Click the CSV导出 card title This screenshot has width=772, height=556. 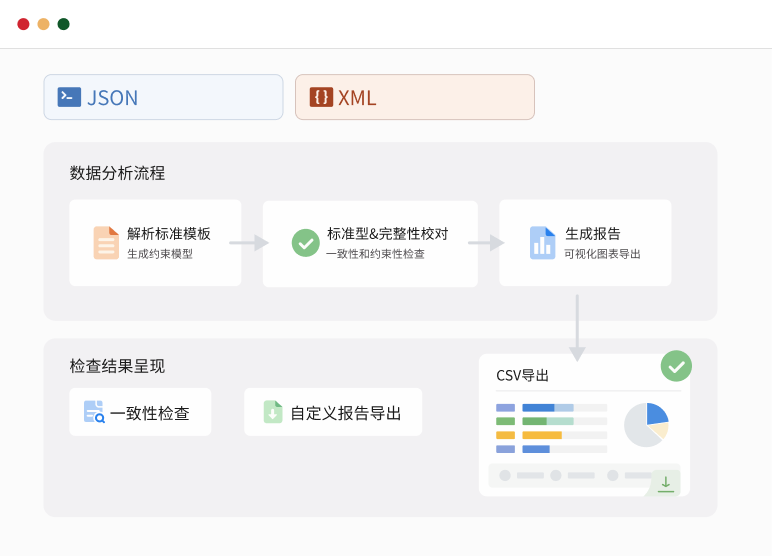[x=522, y=376]
